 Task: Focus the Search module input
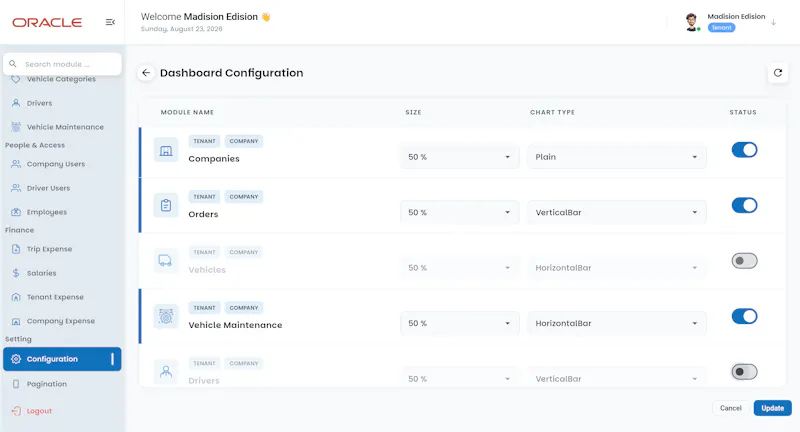tap(62, 64)
